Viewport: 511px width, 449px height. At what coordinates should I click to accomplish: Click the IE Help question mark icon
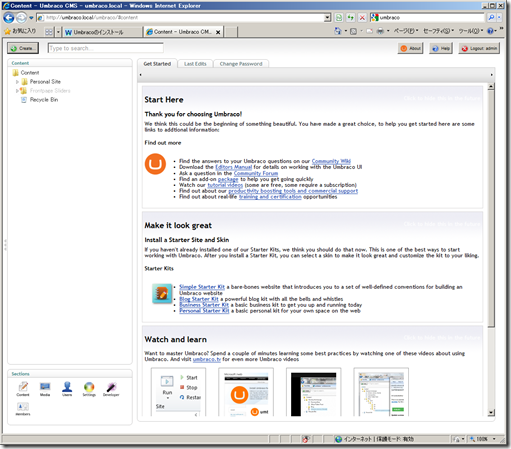490,31
